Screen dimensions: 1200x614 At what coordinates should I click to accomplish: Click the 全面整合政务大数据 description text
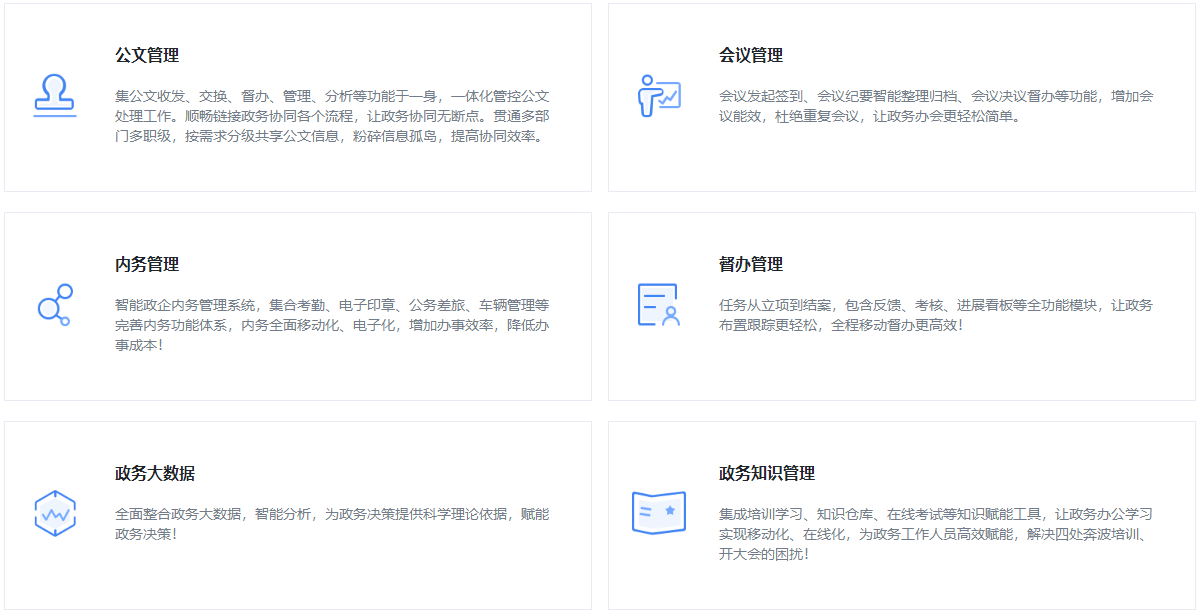point(332,524)
